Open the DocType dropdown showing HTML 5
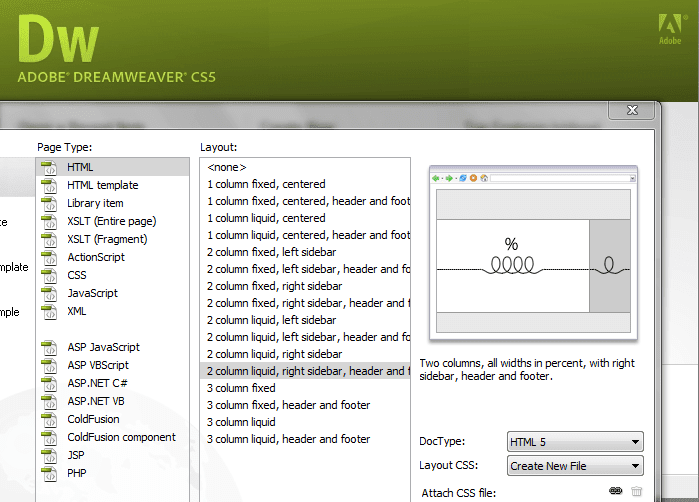Screen dimensions: 699x502 [575, 442]
